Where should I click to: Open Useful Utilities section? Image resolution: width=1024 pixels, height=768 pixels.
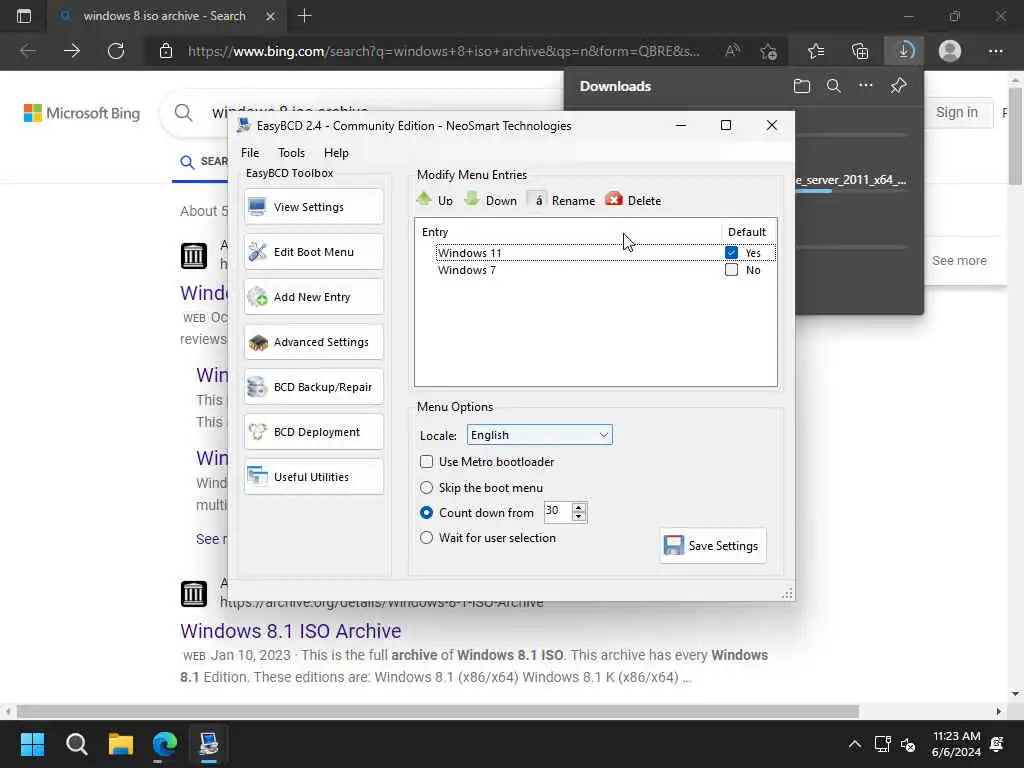(313, 477)
